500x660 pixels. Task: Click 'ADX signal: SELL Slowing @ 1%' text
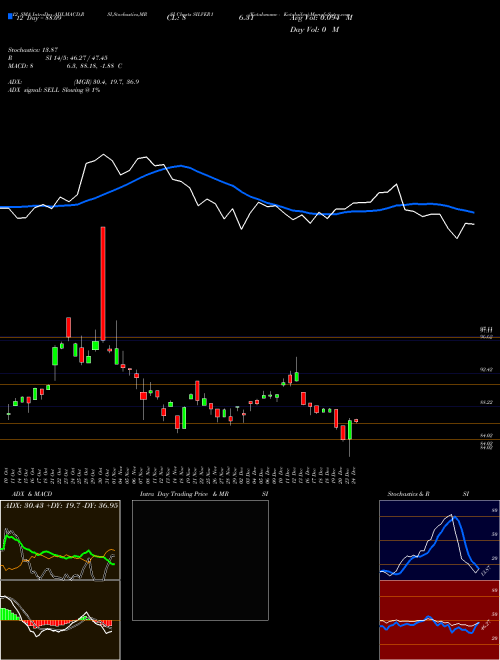54,90
